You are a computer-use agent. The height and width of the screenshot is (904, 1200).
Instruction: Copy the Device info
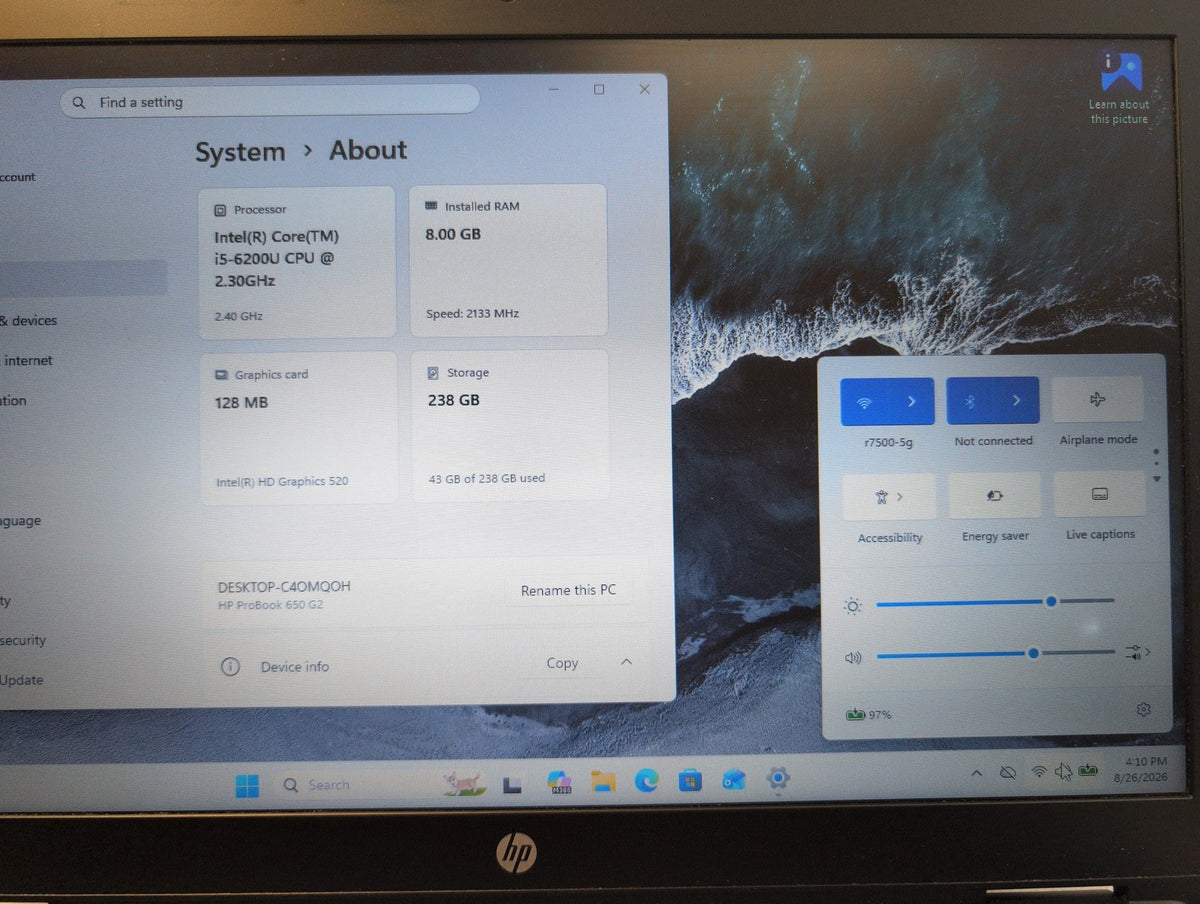coord(562,663)
